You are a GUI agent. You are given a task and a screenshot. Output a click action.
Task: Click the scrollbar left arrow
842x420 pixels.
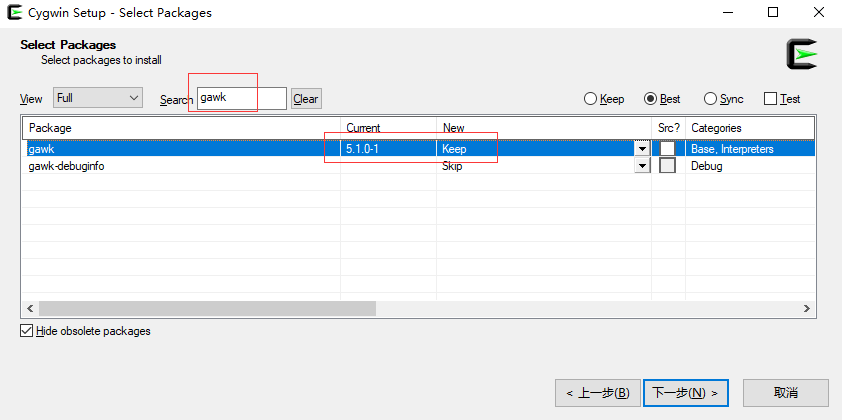click(x=30, y=308)
